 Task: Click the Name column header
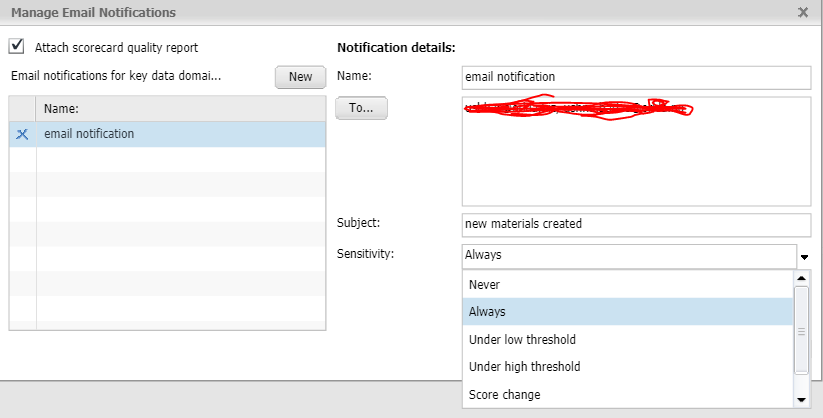[x=180, y=108]
